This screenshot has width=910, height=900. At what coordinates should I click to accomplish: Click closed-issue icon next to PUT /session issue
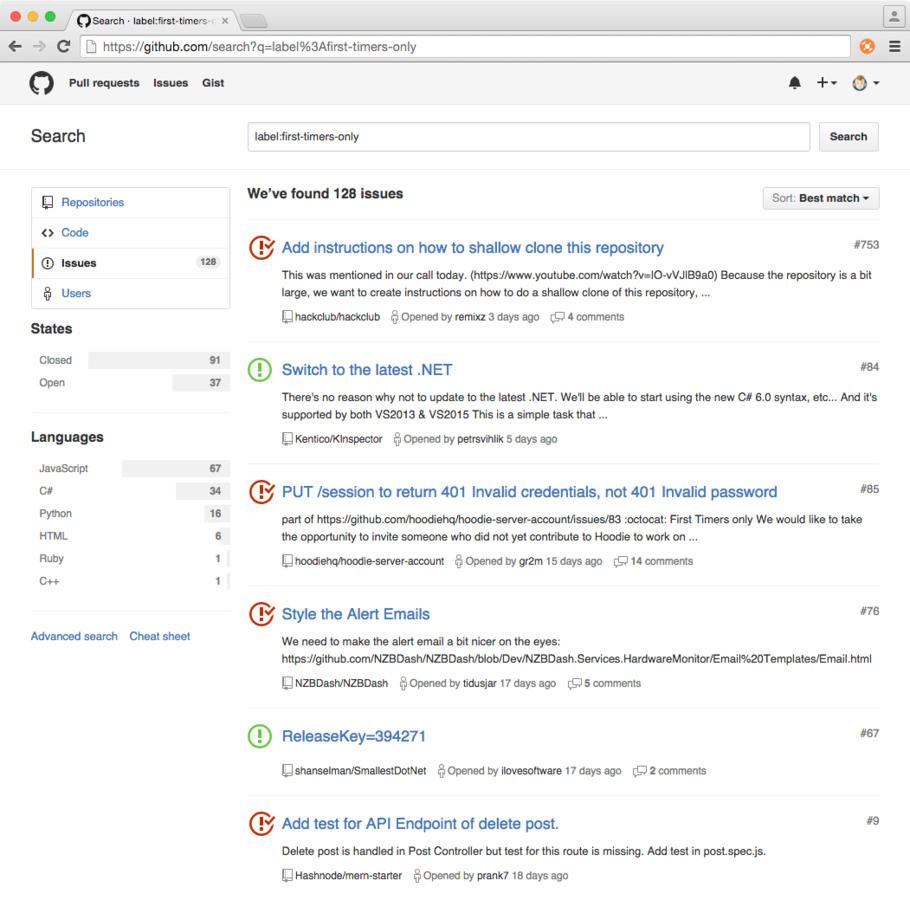262,492
